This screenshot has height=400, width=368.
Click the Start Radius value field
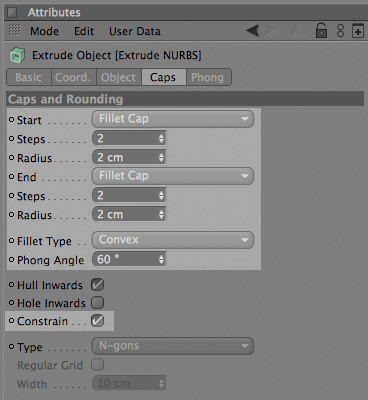click(x=129, y=157)
